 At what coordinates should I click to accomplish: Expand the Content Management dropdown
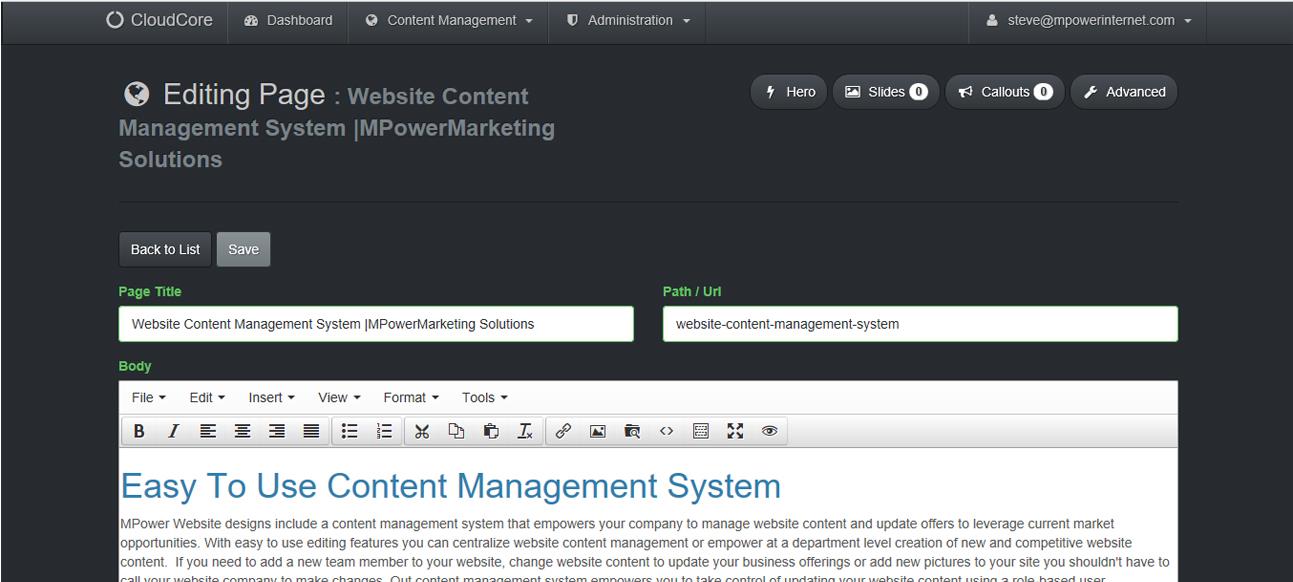tap(449, 21)
